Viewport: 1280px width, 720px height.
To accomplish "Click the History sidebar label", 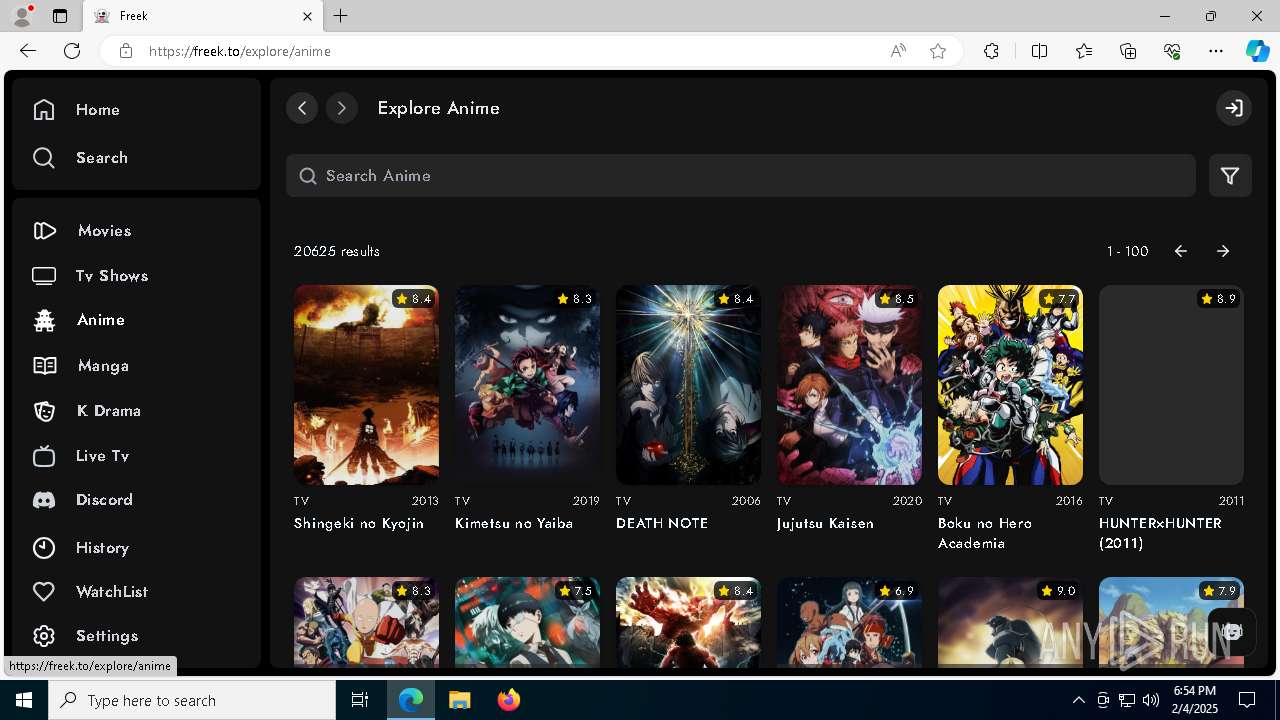I will pos(102,548).
